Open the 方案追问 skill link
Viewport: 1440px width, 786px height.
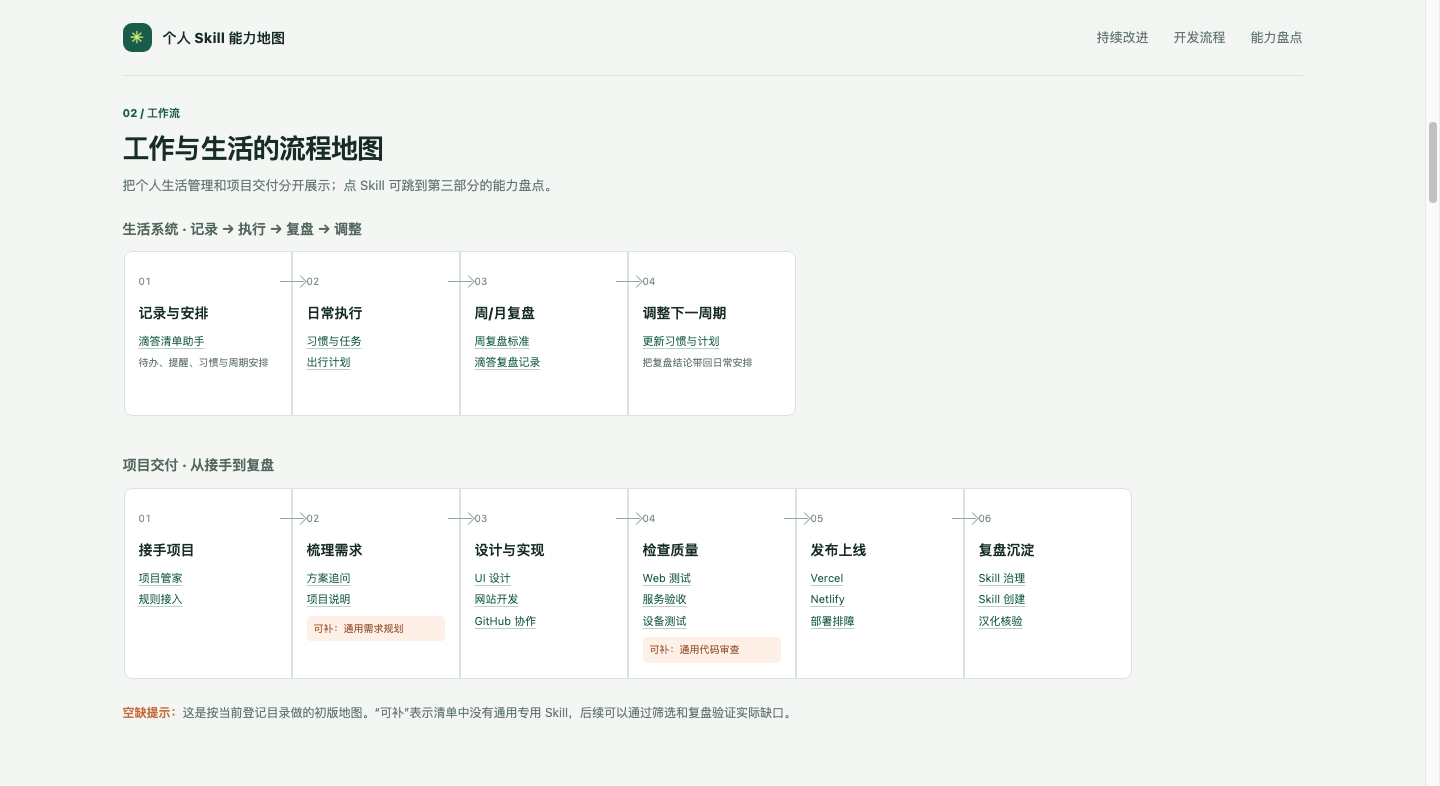coord(328,579)
